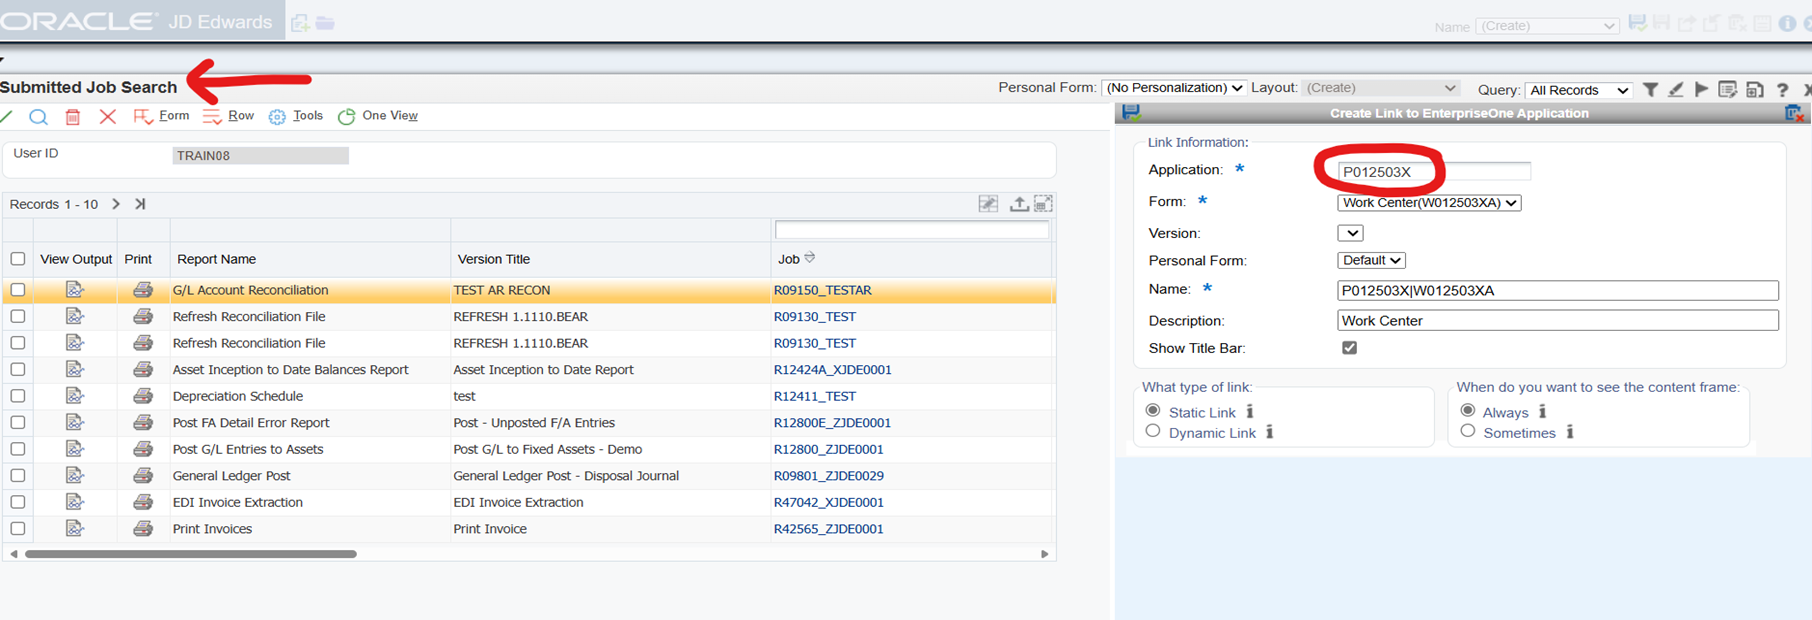Open the One View menu
Image resolution: width=1812 pixels, height=620 pixels.
[x=390, y=116]
